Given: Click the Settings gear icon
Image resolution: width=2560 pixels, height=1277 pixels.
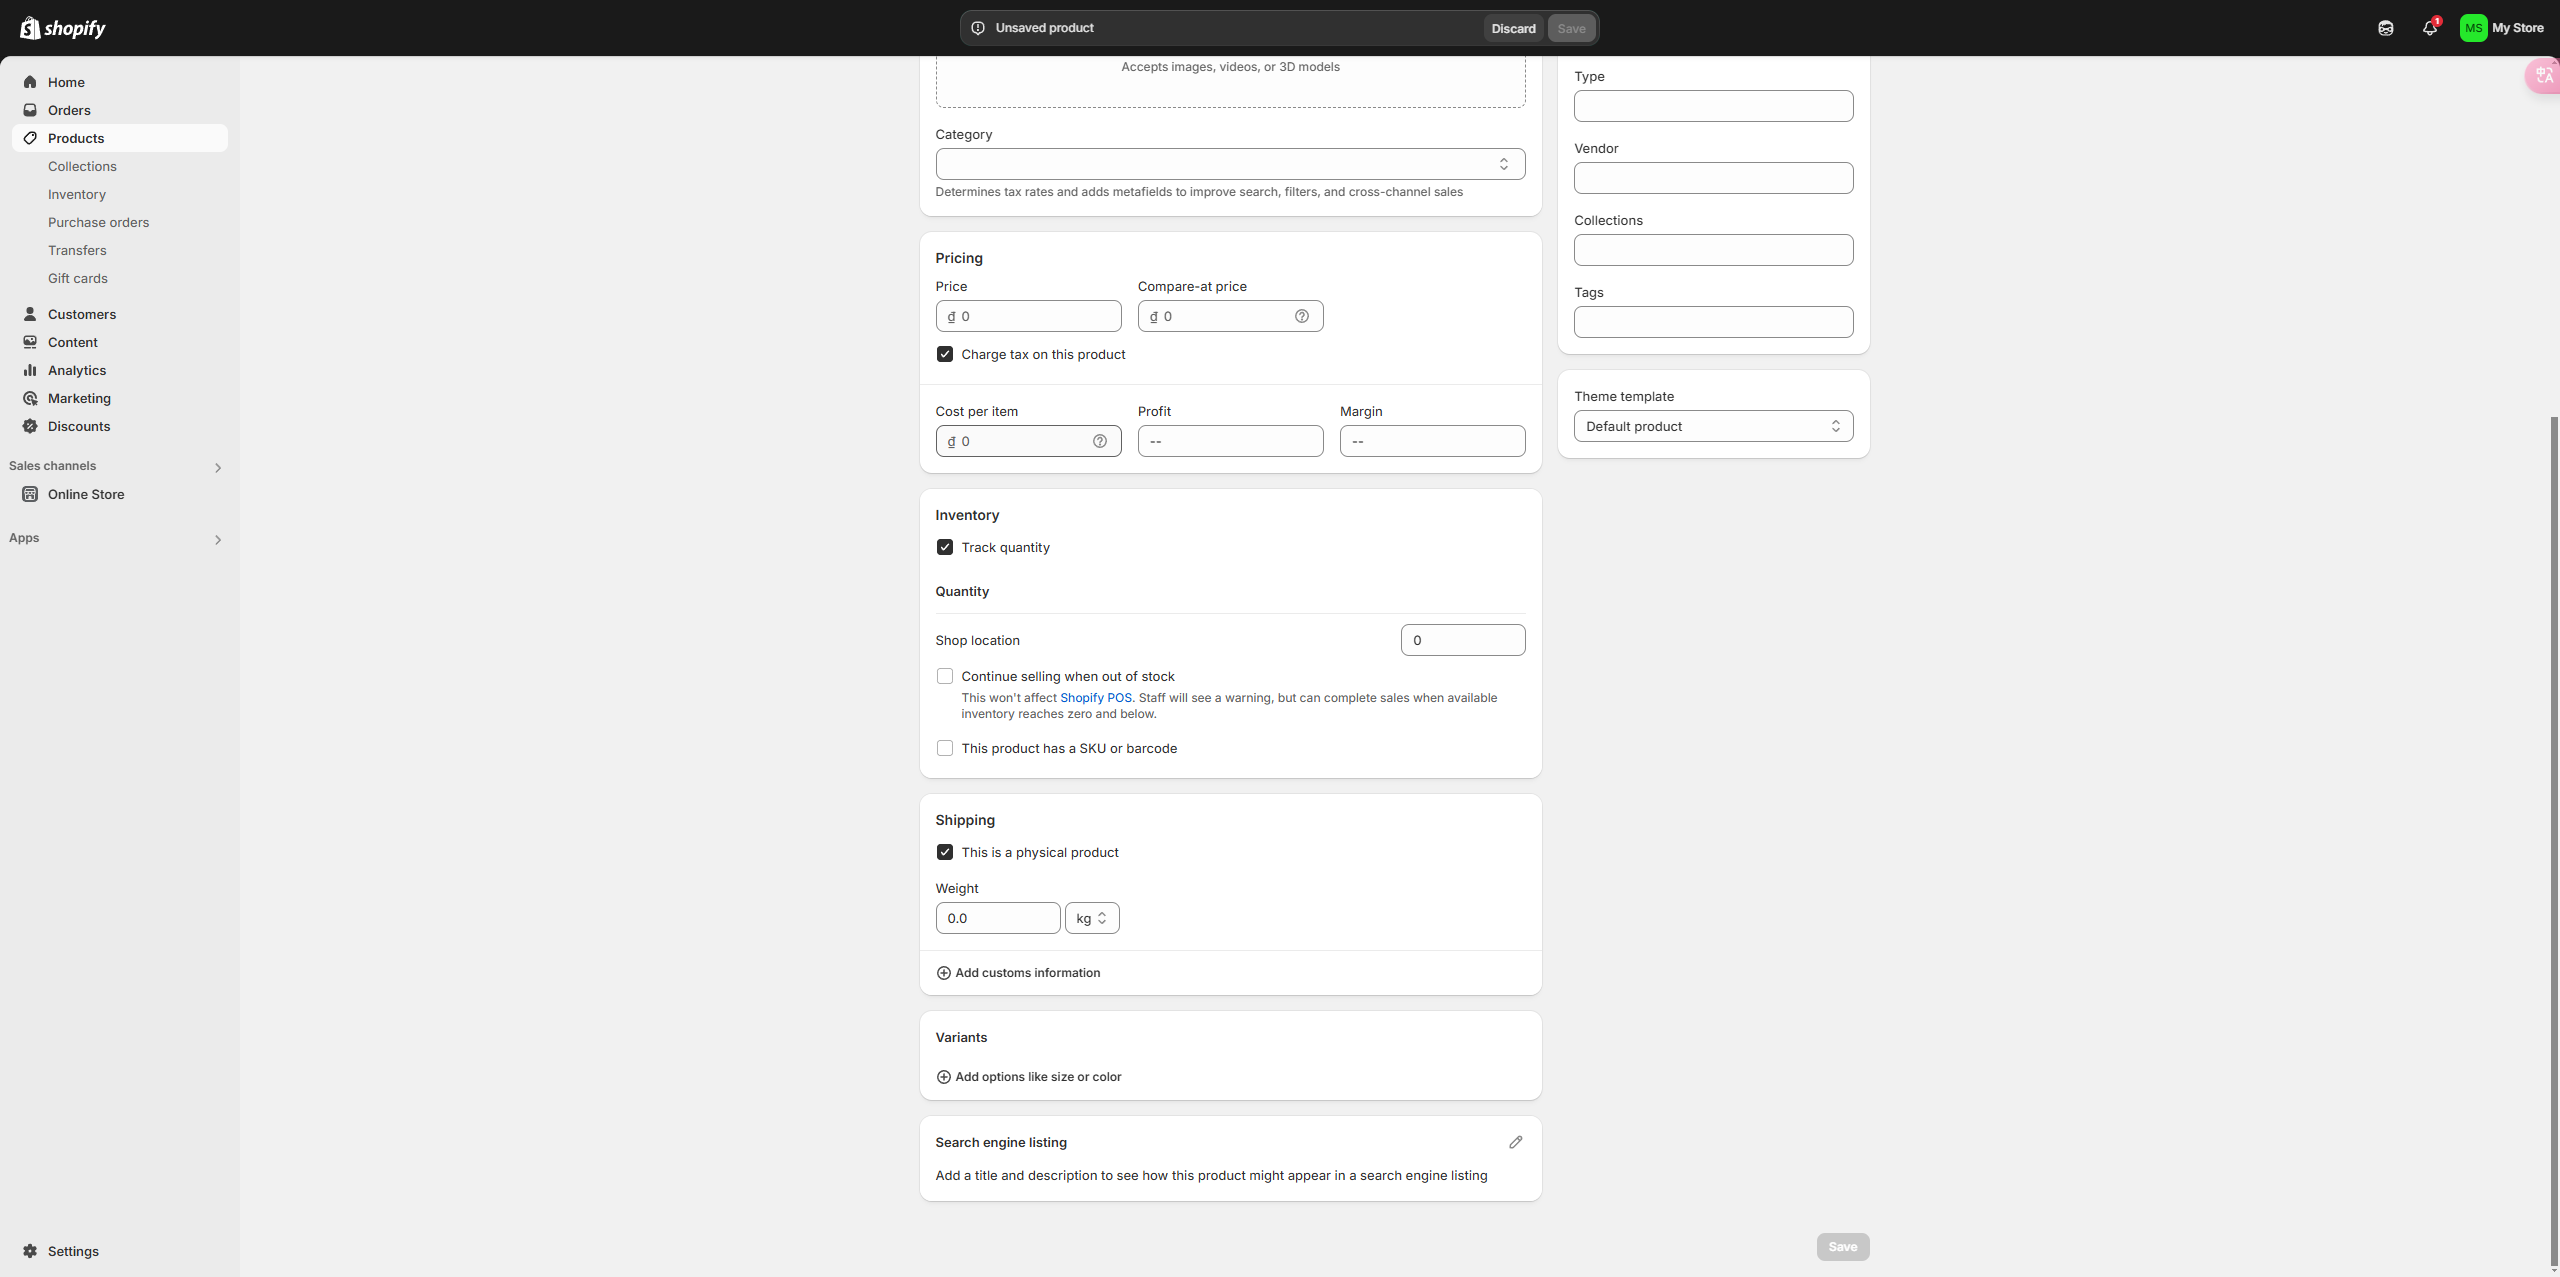Looking at the screenshot, I should pos(30,1251).
